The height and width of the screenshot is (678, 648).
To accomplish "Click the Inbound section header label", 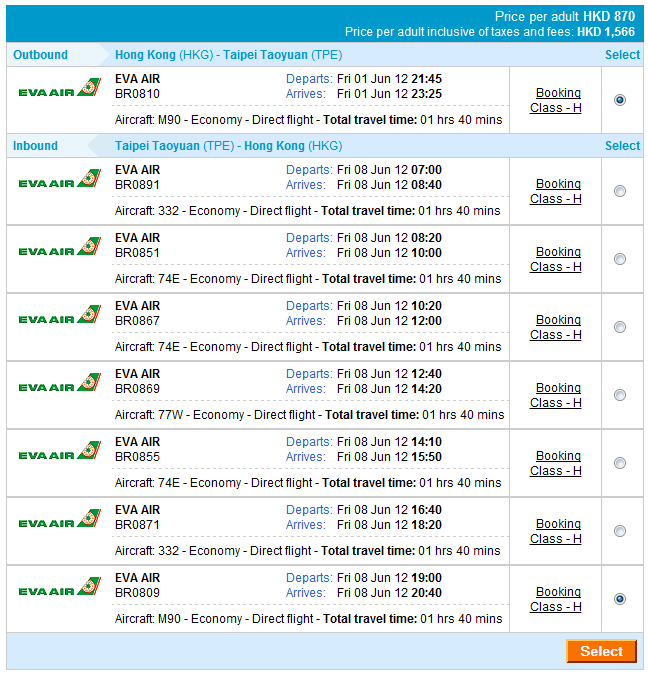I will [36, 146].
